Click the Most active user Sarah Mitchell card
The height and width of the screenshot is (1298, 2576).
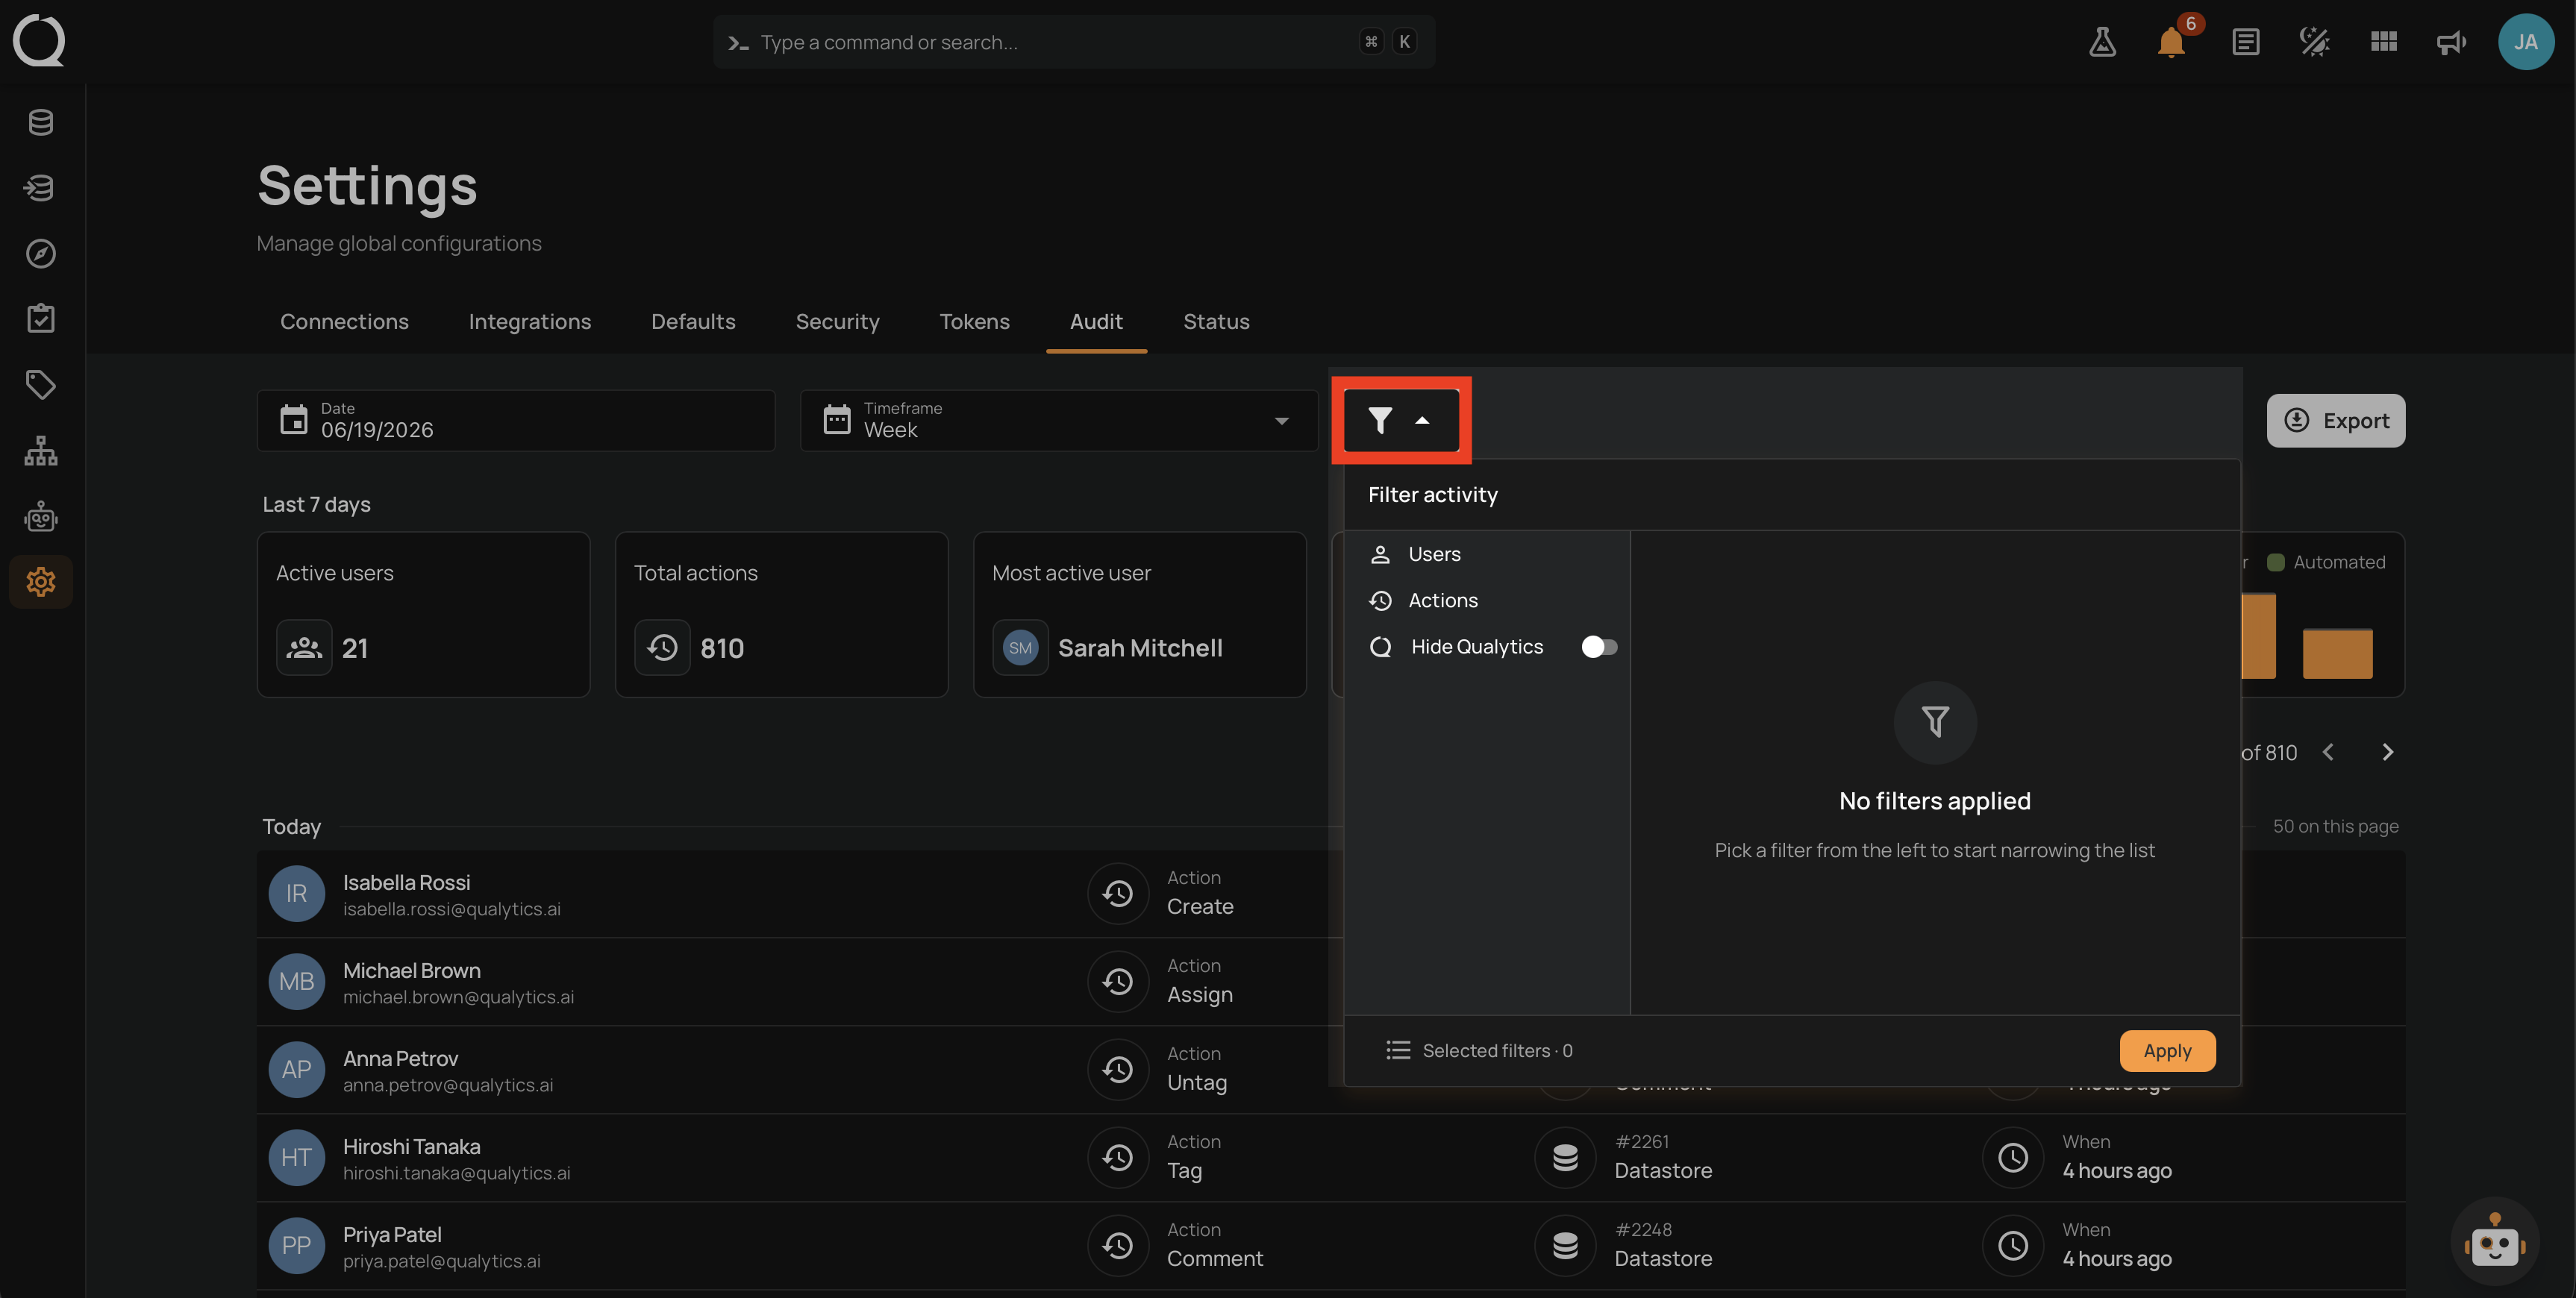coord(1139,614)
